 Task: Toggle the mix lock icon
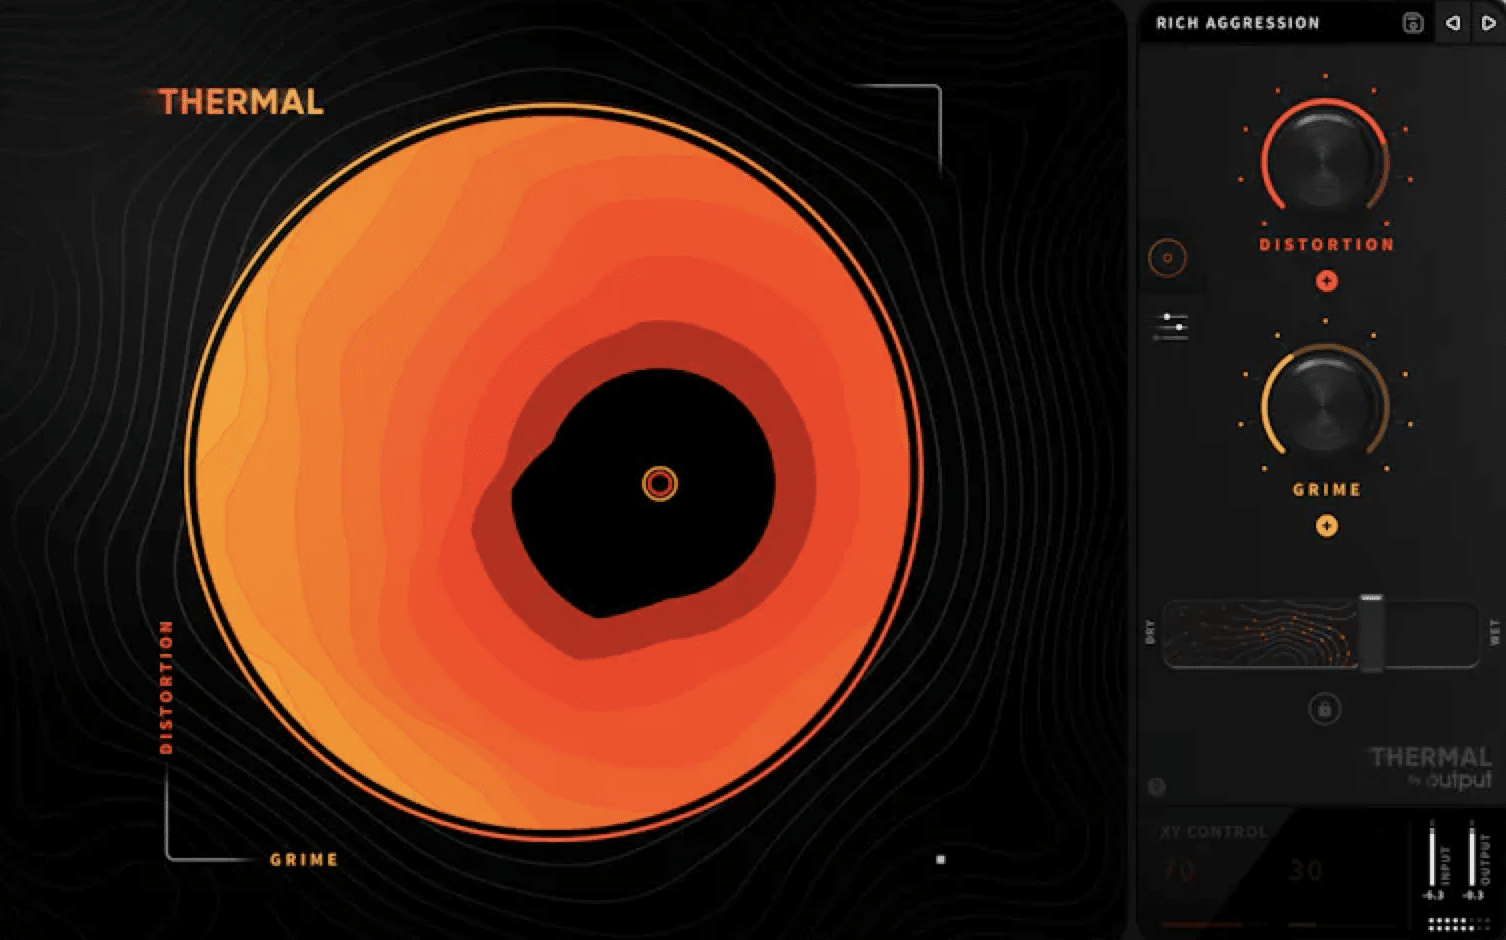pyautogui.click(x=1324, y=710)
